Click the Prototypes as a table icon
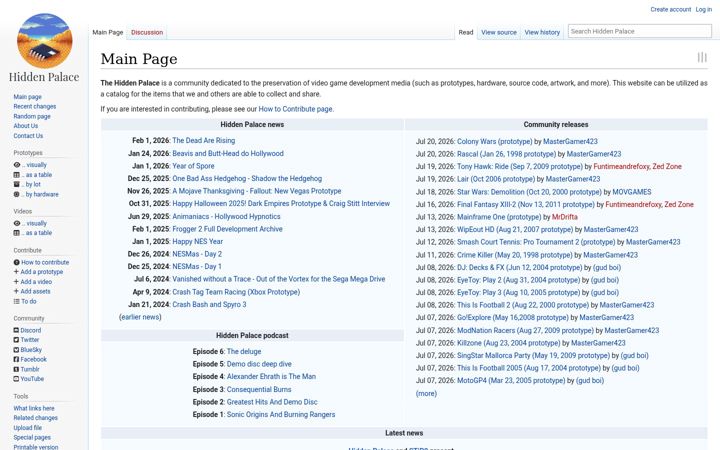720x450 pixels. [17, 175]
